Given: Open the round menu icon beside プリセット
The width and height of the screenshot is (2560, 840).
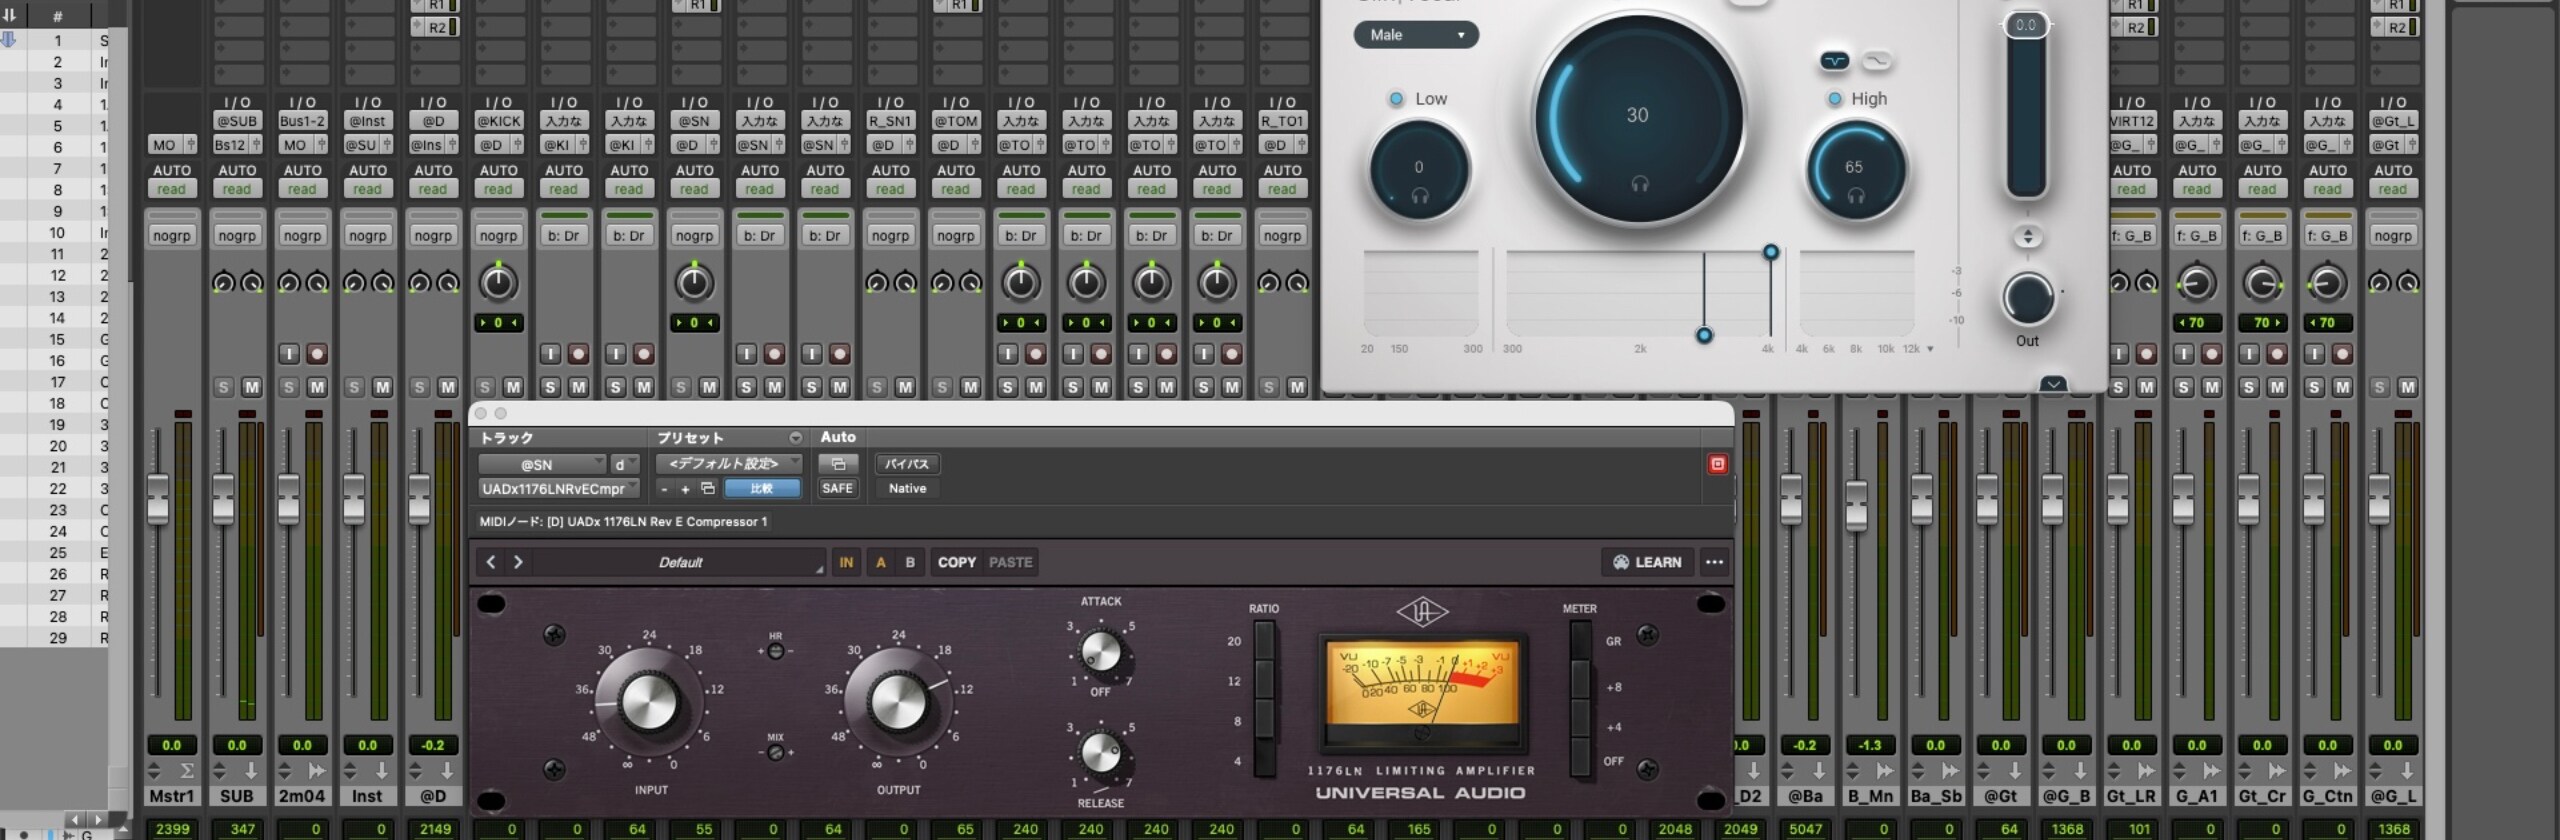Looking at the screenshot, I should tap(795, 438).
